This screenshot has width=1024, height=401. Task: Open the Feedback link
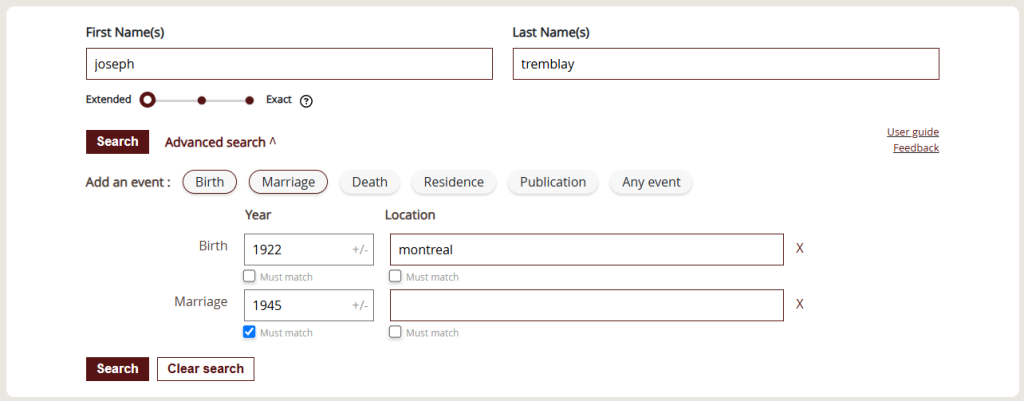[916, 148]
